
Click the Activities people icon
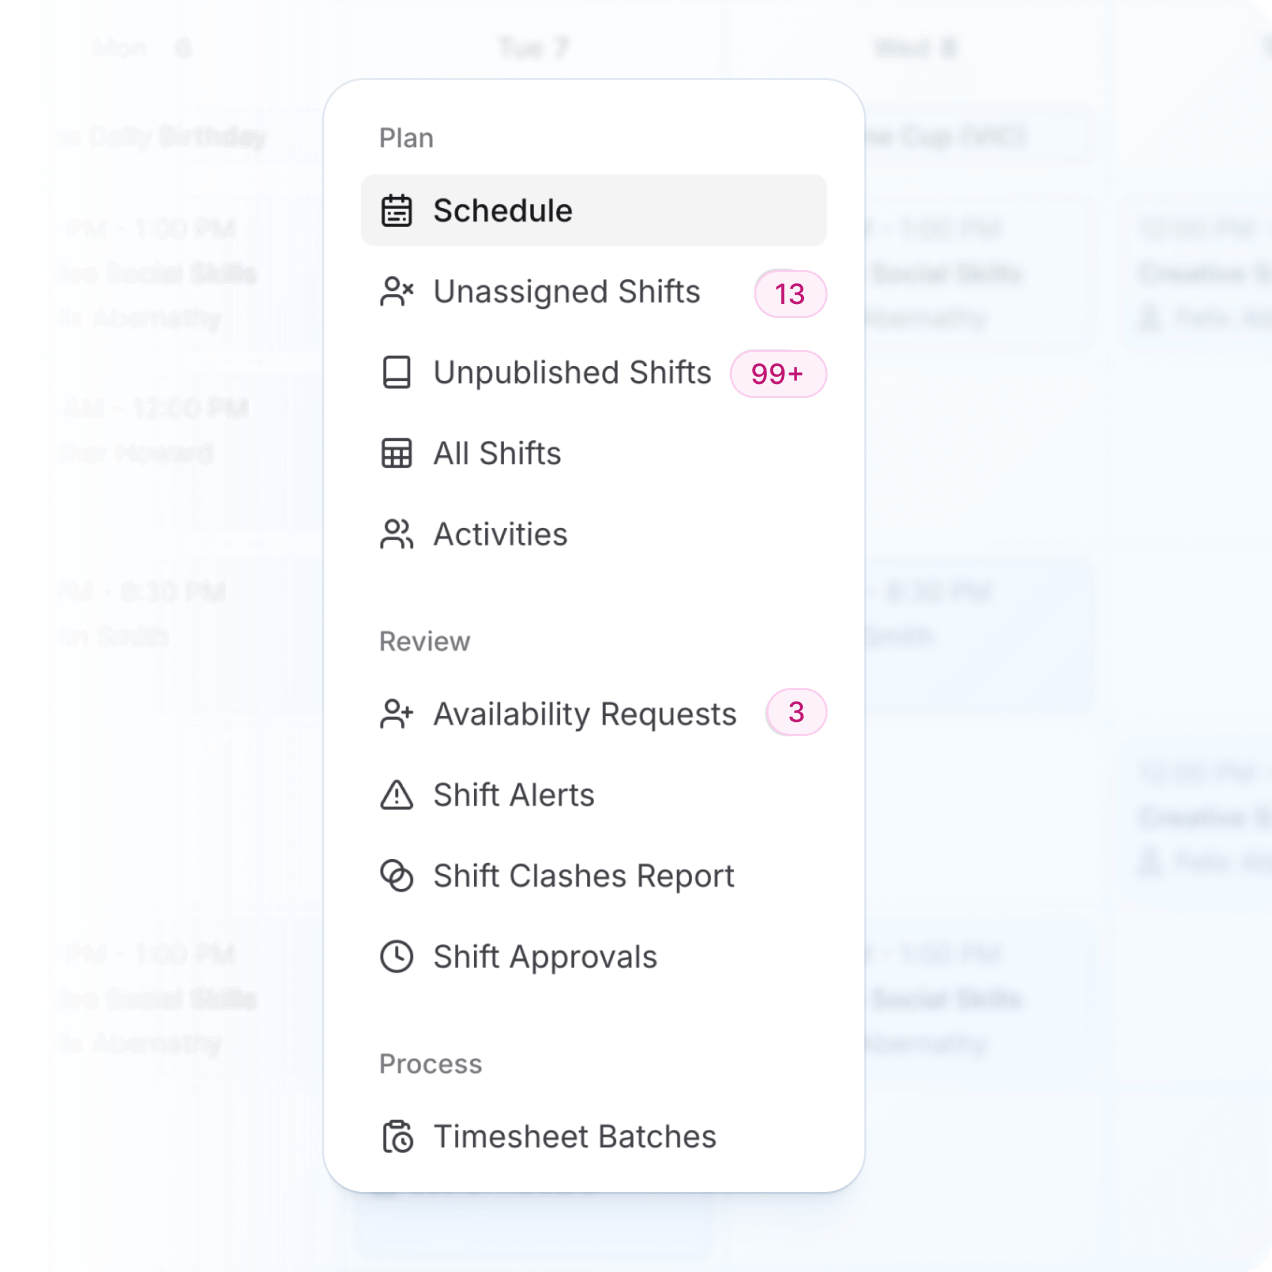pyautogui.click(x=397, y=534)
